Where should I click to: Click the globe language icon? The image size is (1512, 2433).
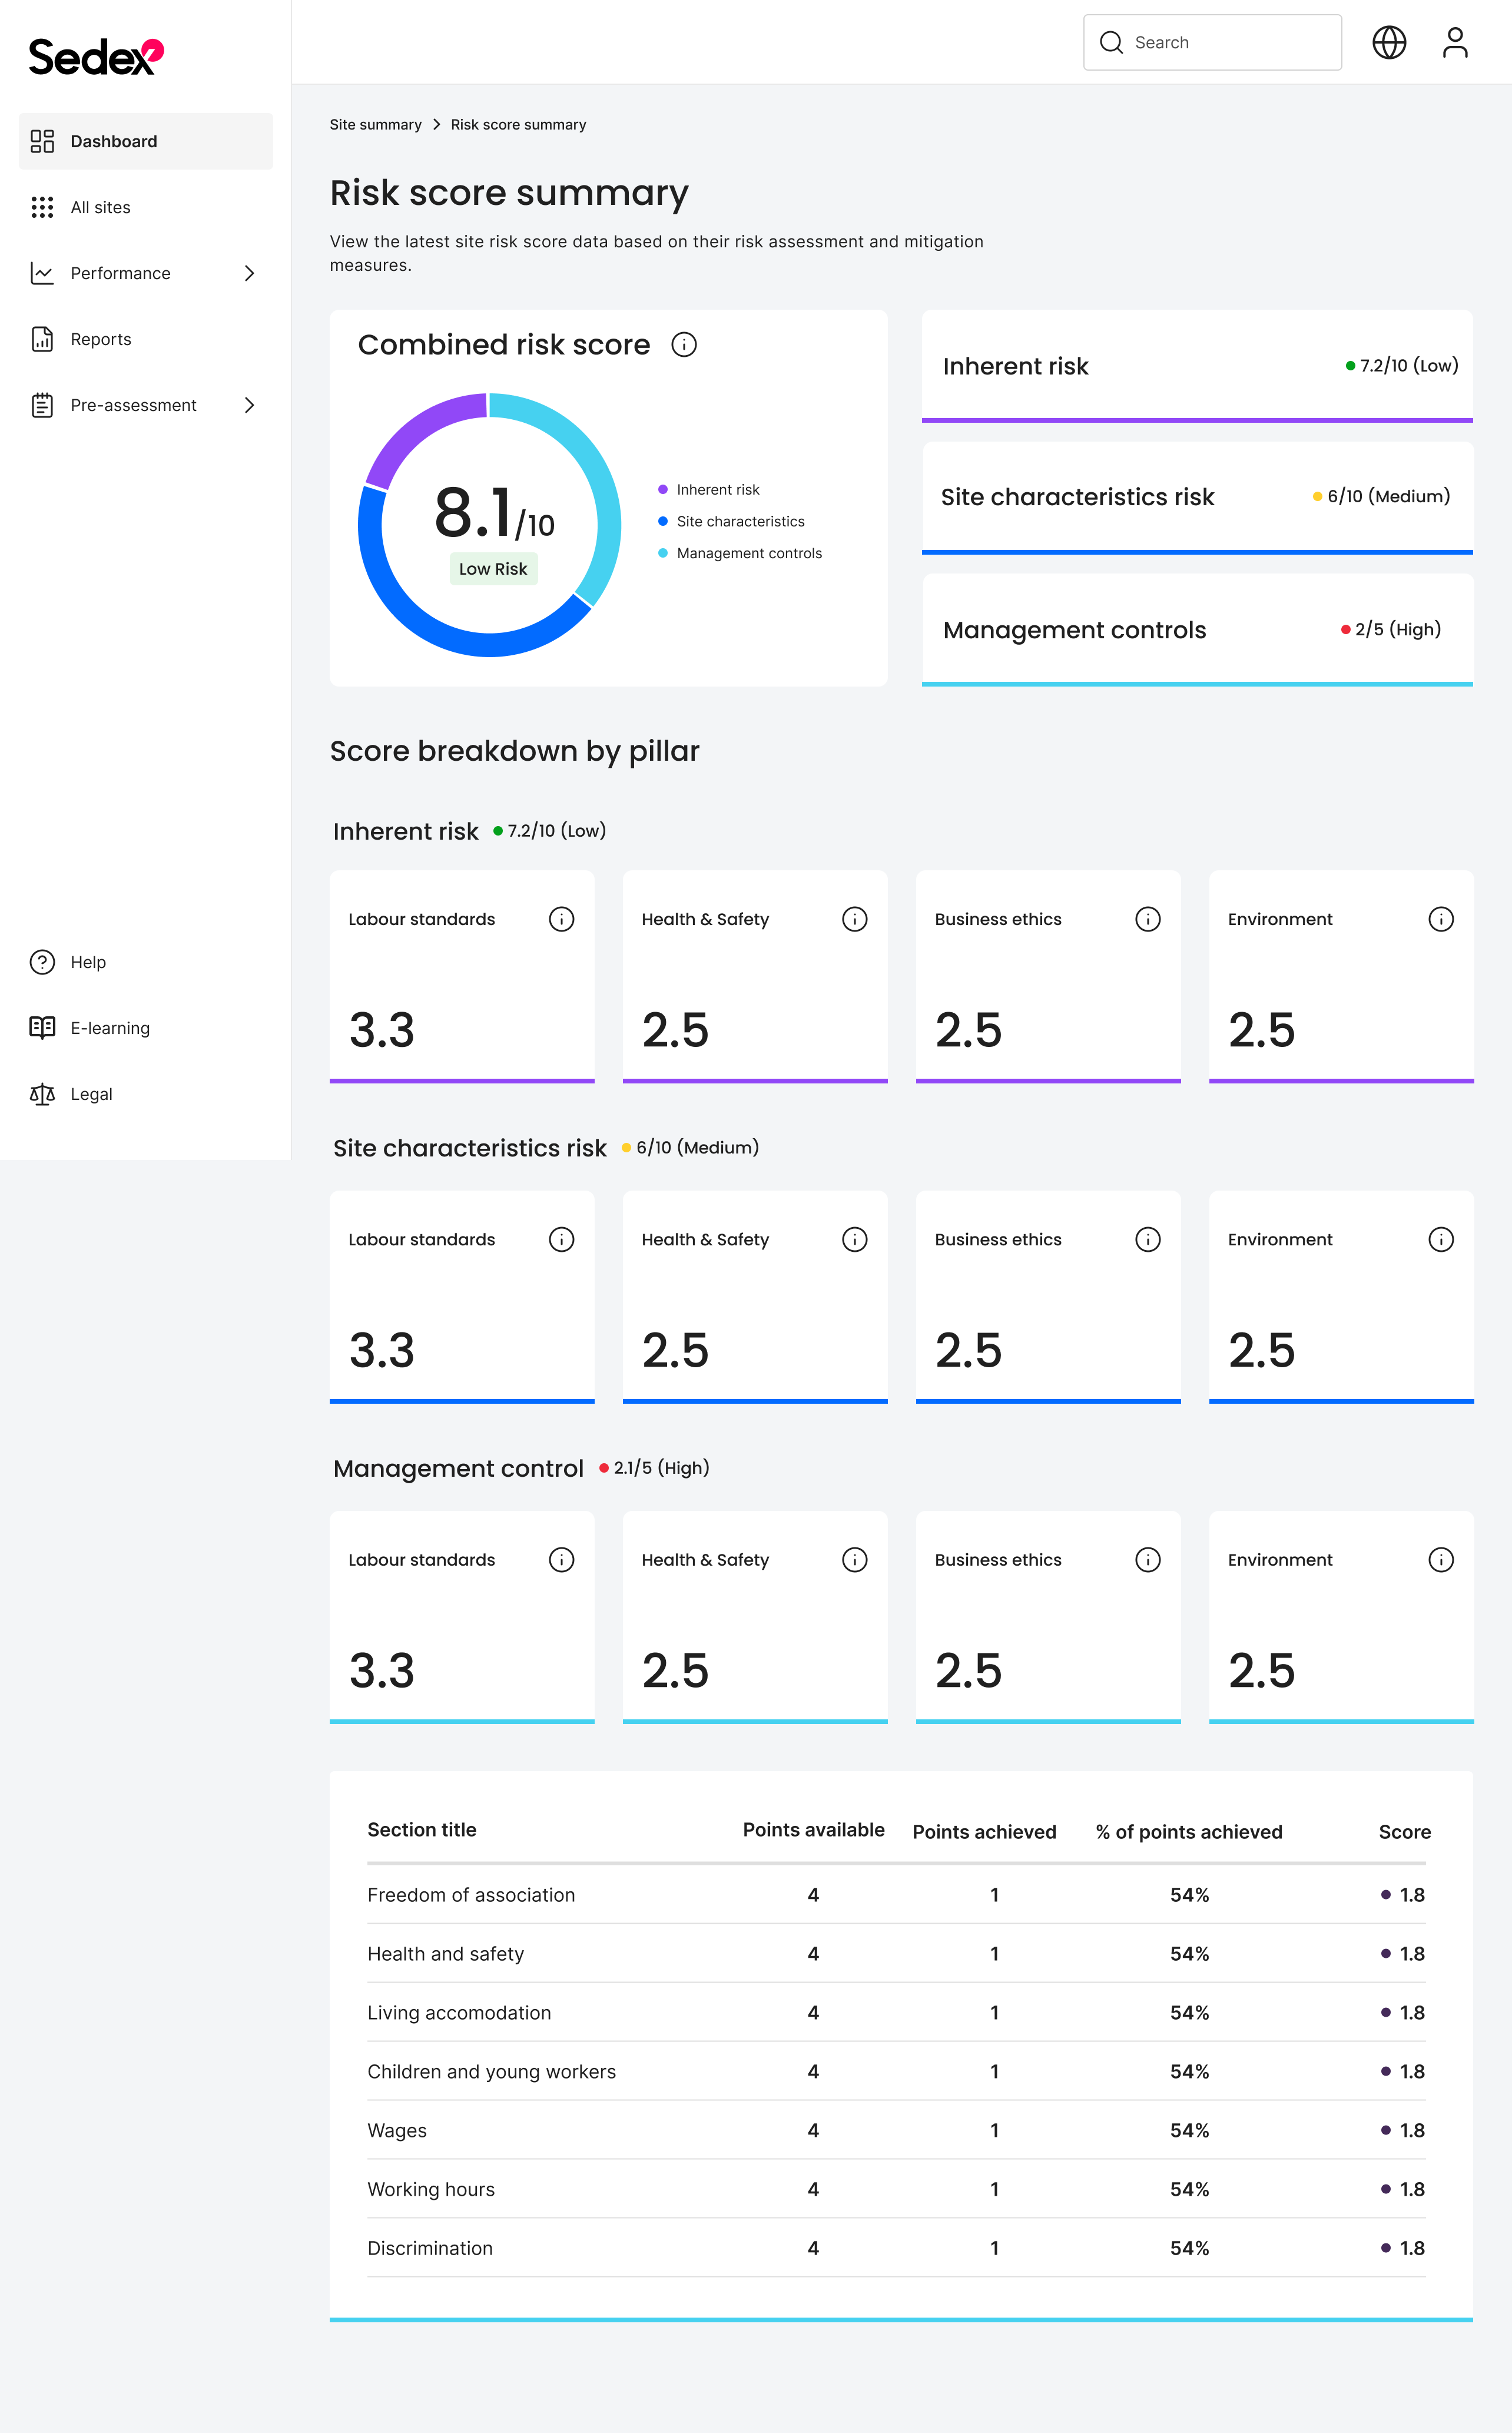1389,42
